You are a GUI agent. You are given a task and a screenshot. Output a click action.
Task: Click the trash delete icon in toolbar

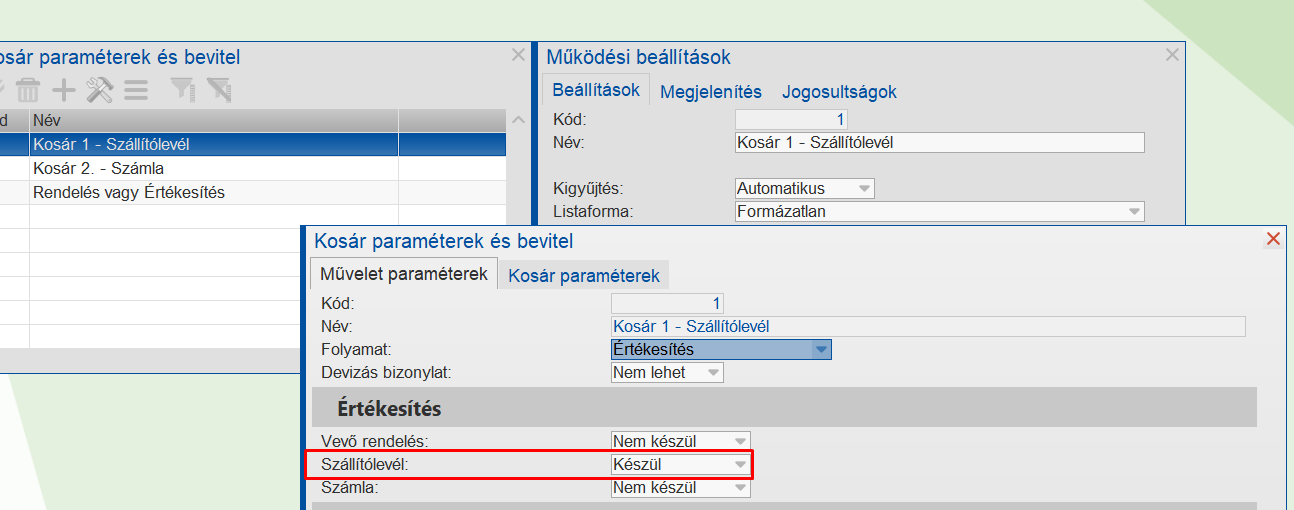tap(27, 91)
